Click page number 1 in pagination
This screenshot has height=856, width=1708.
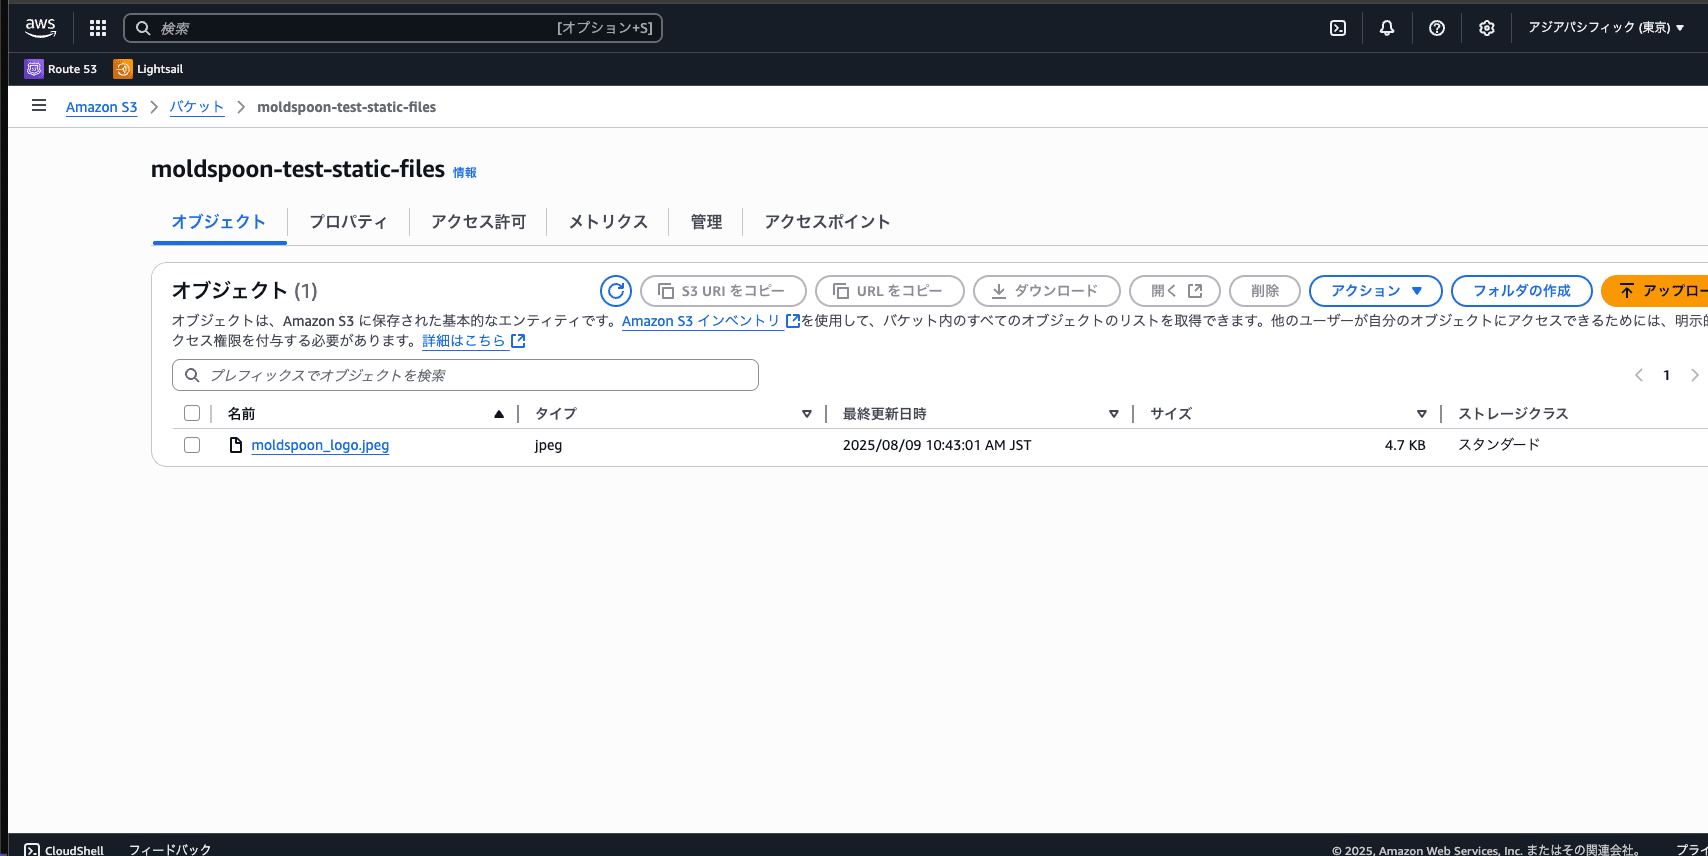(1667, 375)
